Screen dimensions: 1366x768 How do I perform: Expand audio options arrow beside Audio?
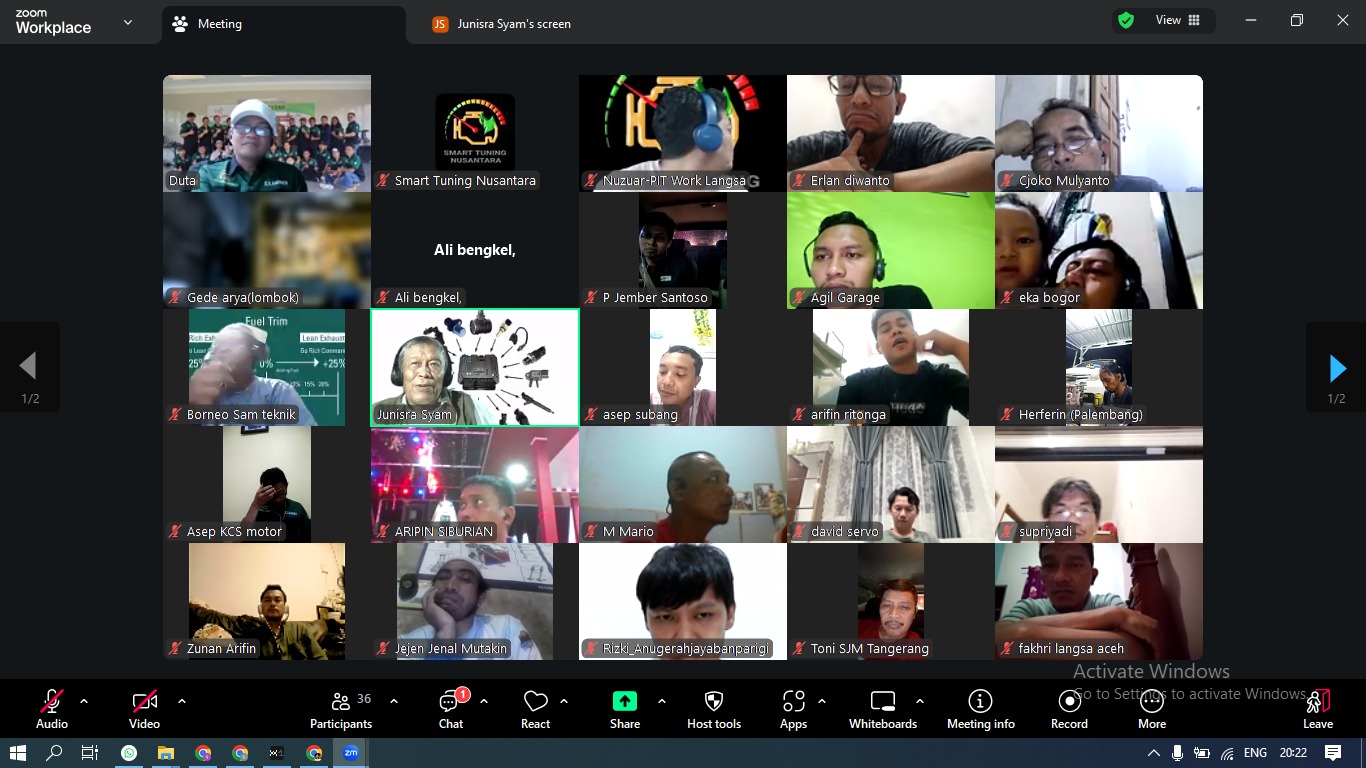click(x=84, y=701)
